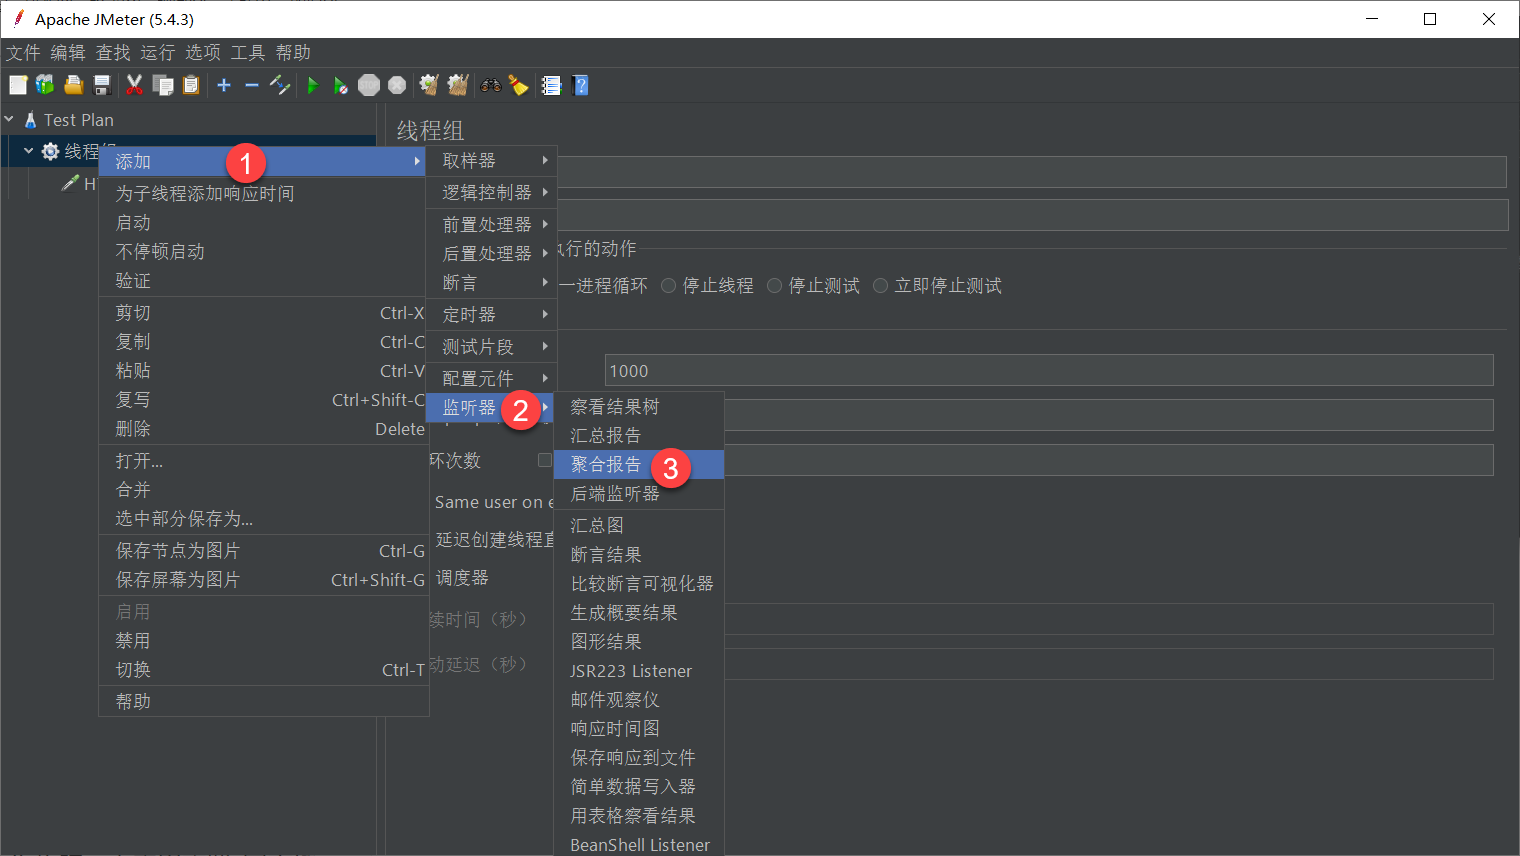Open the 查找 menu
Viewport: 1520px width, 856px height.
(x=113, y=53)
